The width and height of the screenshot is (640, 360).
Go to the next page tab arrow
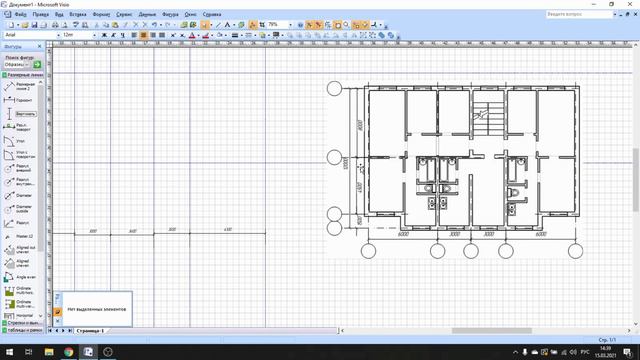tap(63, 331)
